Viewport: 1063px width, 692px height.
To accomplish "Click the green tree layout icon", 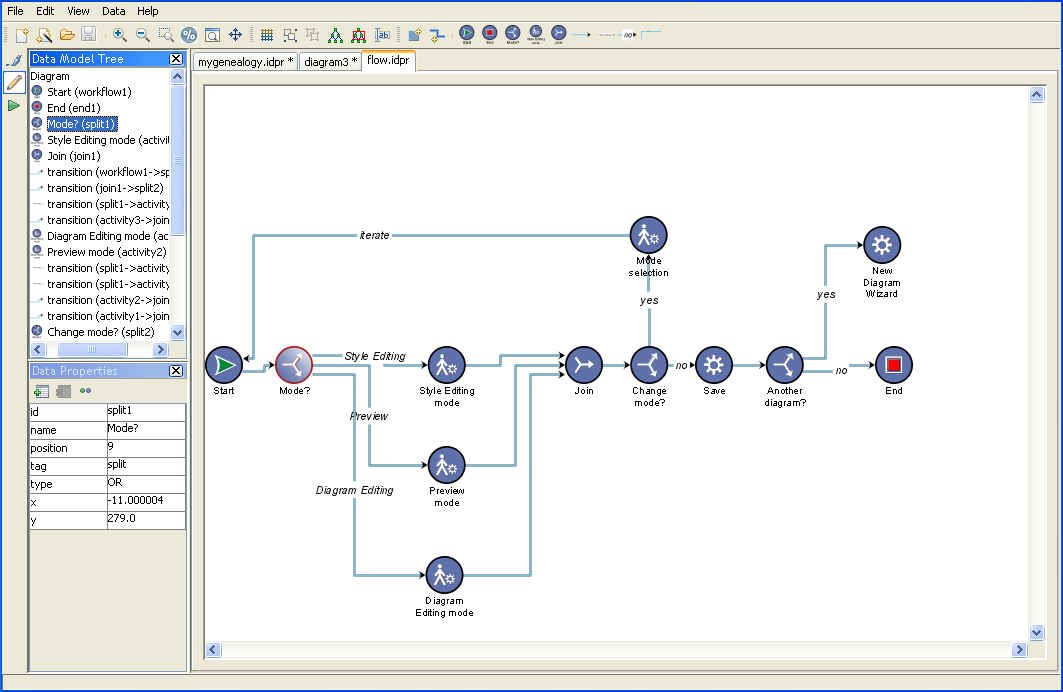I will coord(335,35).
